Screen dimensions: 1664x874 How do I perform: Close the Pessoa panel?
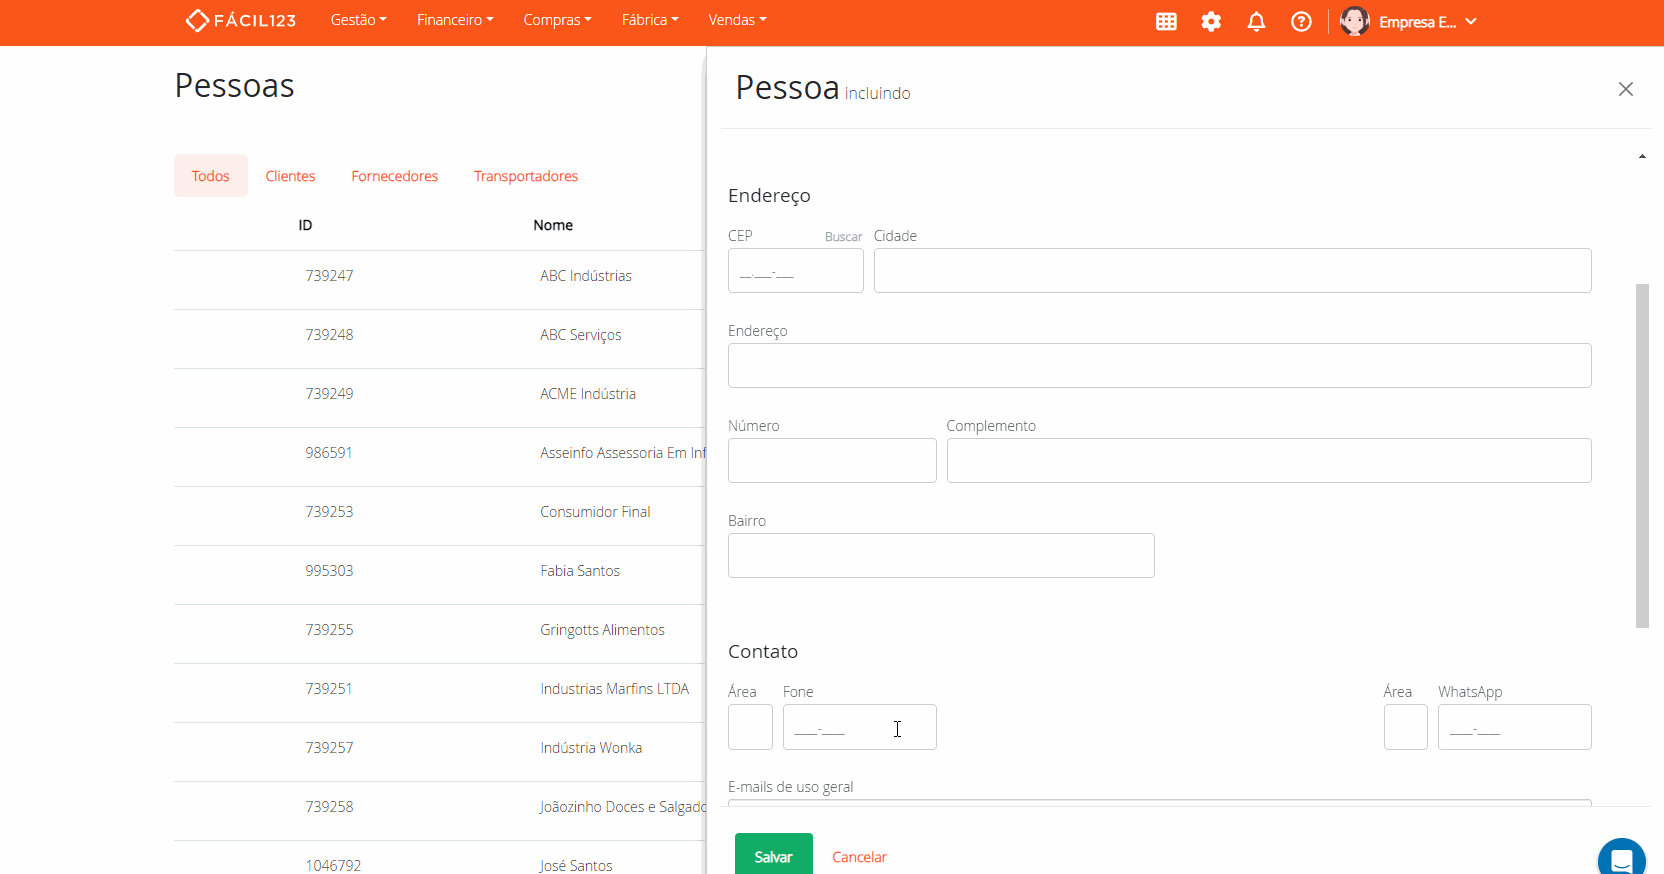(x=1625, y=89)
